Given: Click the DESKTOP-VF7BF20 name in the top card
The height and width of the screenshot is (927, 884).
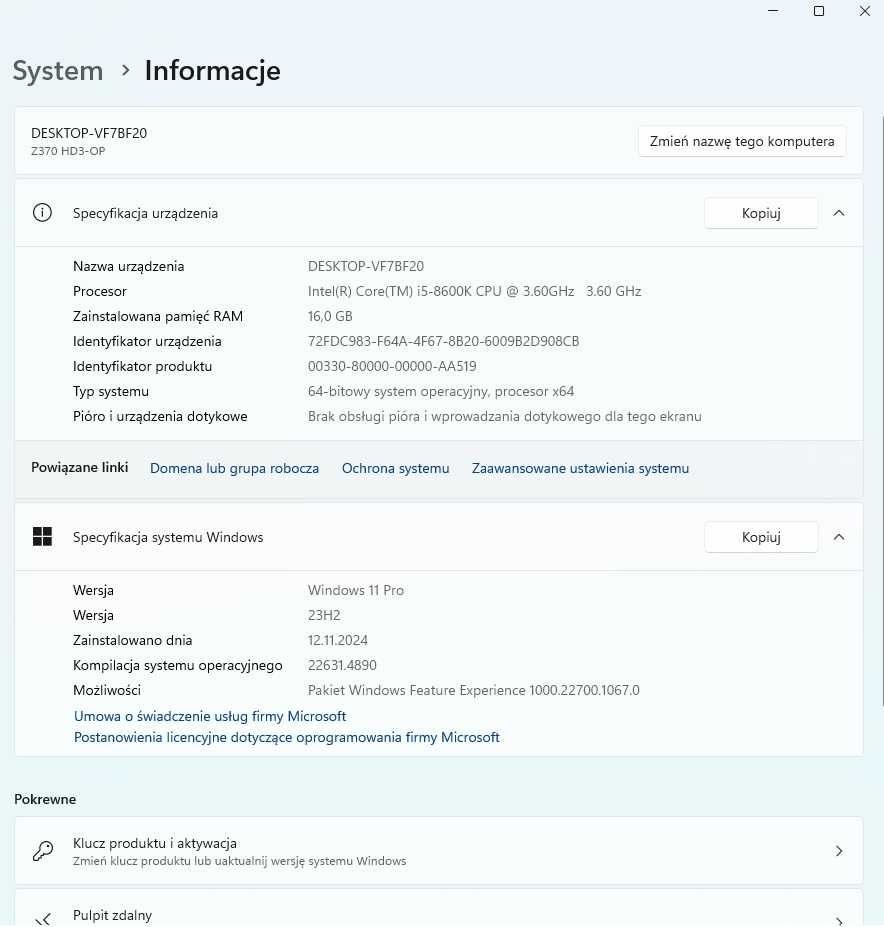Looking at the screenshot, I should coord(89,133).
